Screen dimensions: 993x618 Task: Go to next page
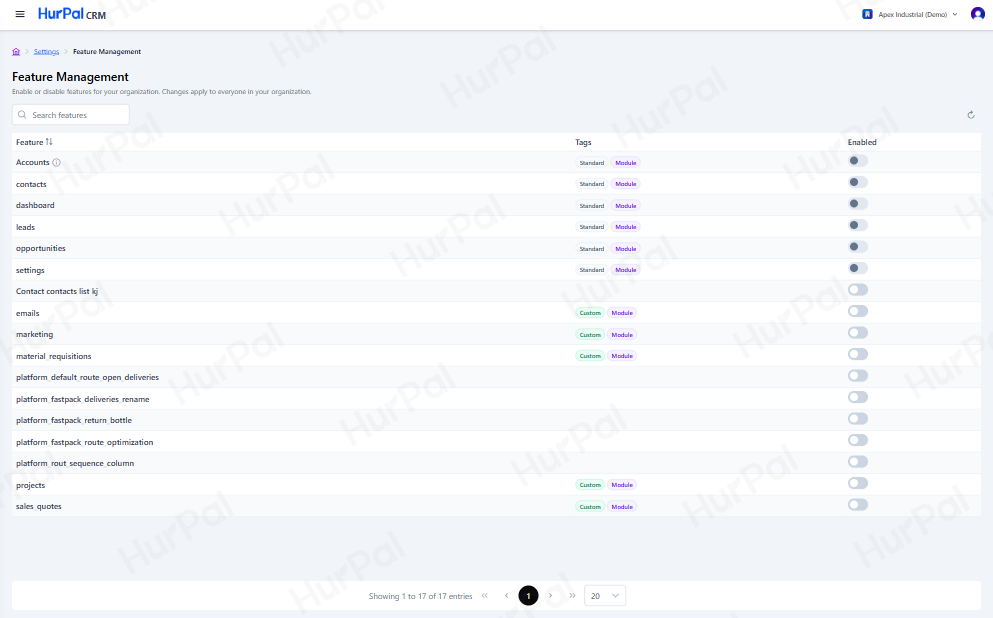click(550, 596)
